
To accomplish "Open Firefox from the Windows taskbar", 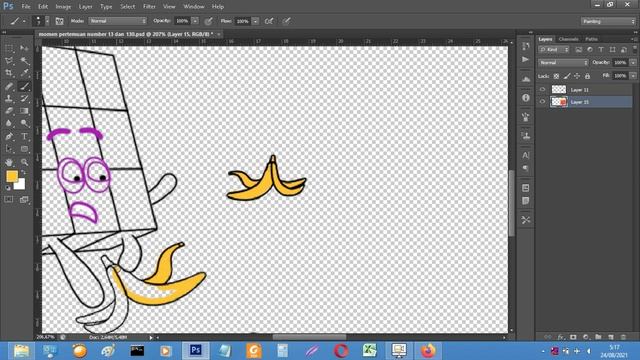I will (x=428, y=351).
